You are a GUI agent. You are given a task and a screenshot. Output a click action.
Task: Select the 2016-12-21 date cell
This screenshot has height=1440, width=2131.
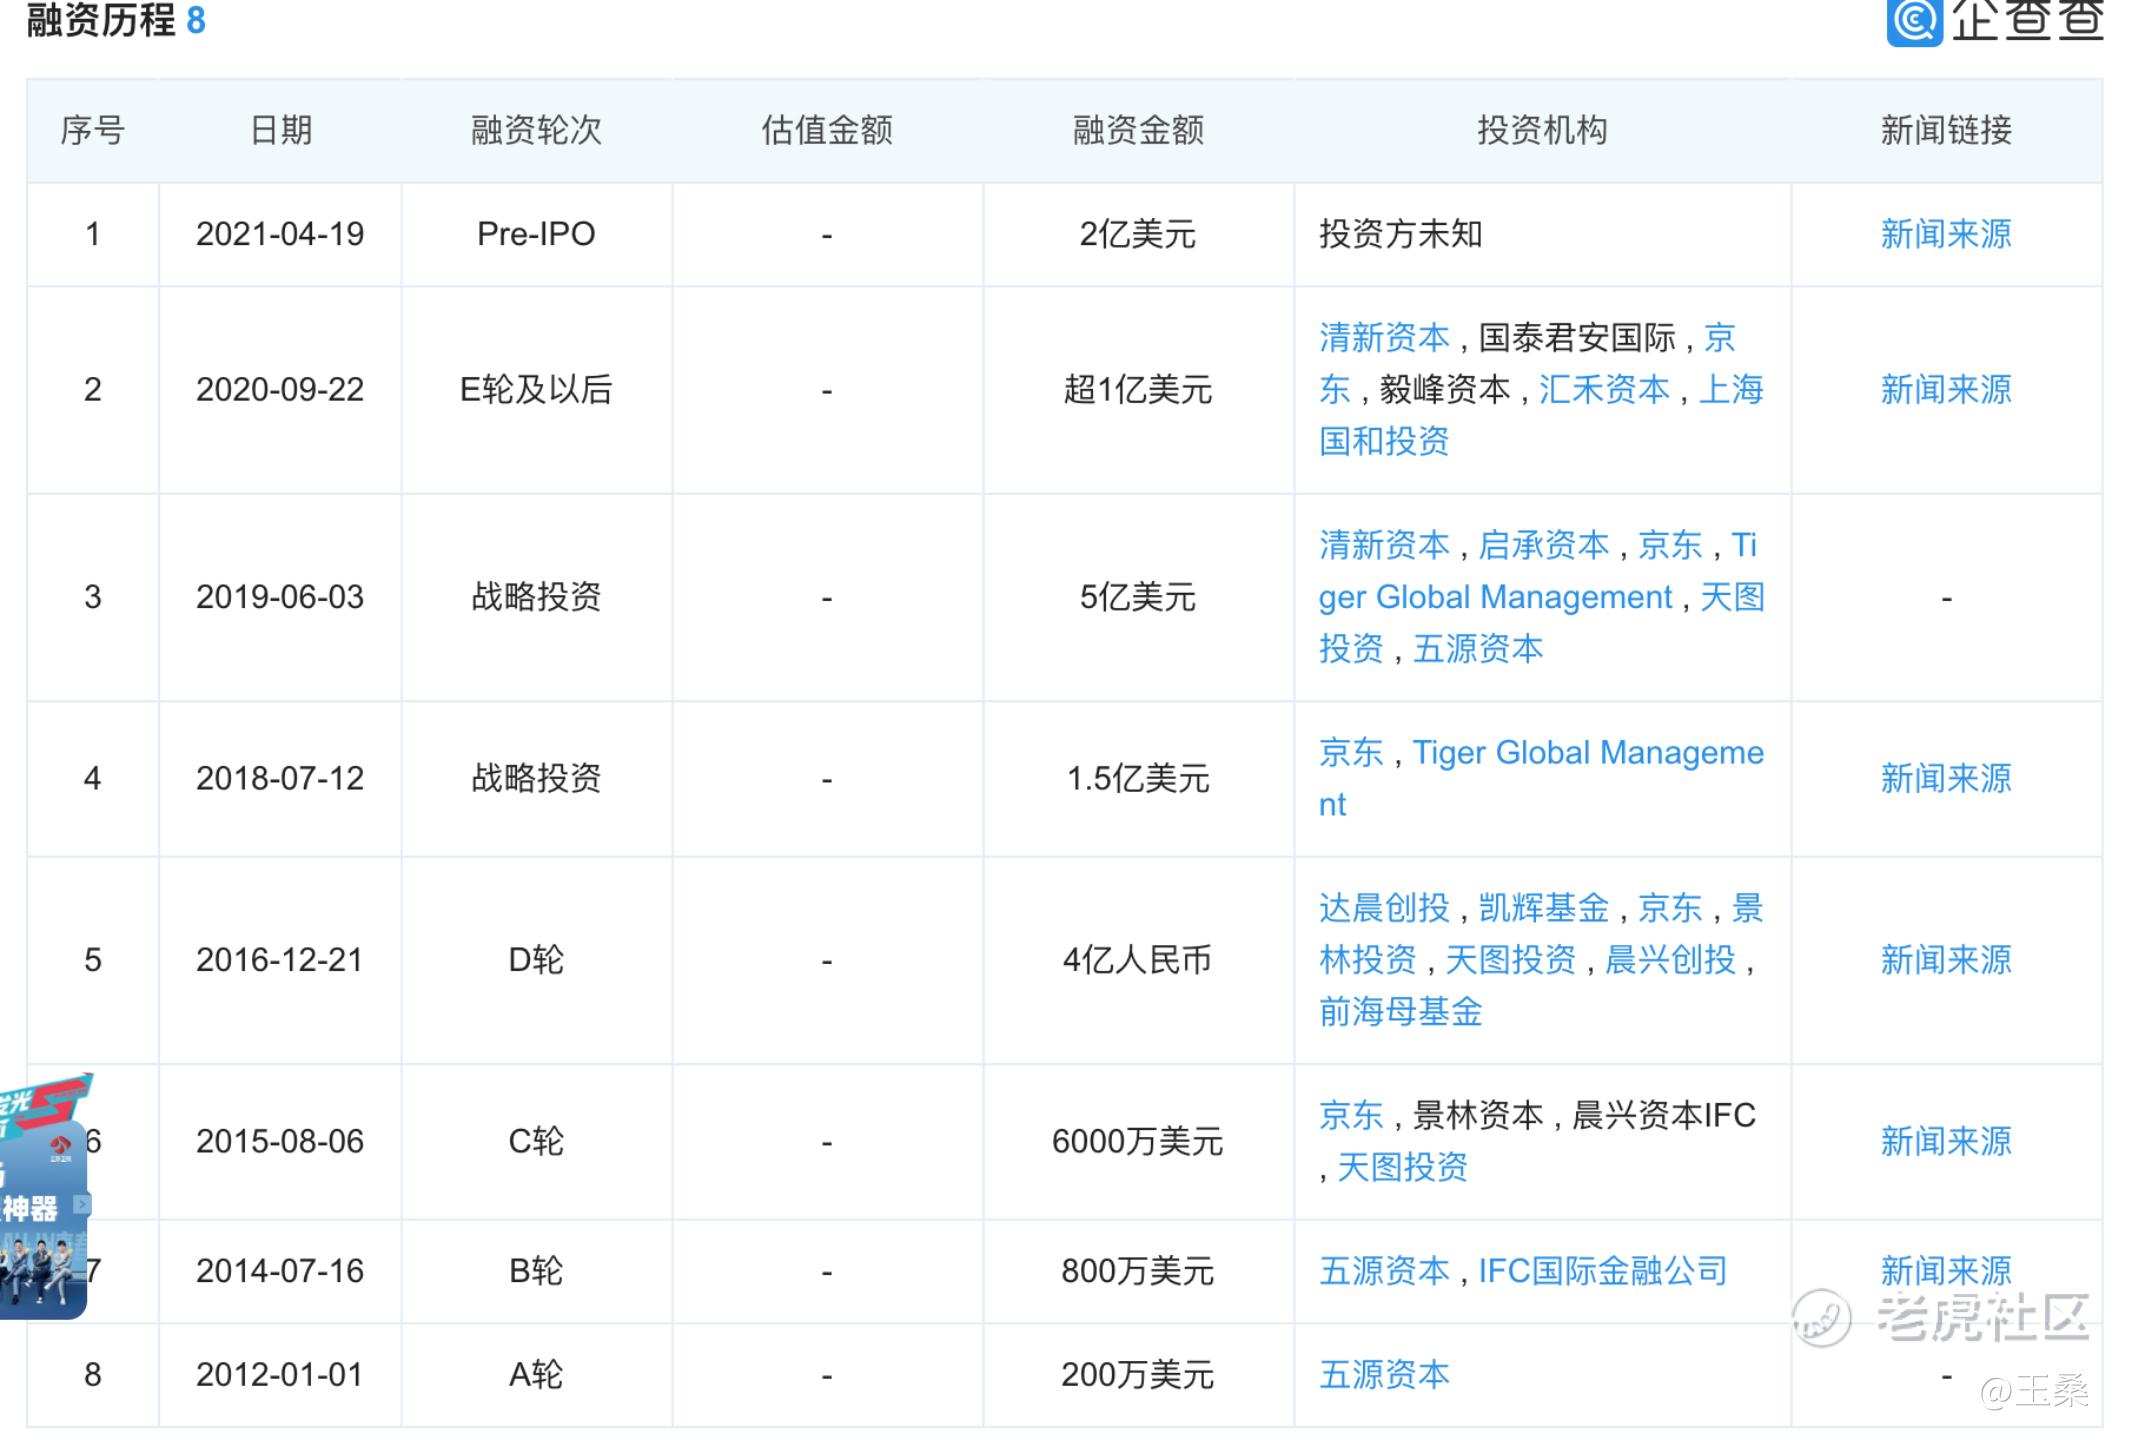coord(280,960)
